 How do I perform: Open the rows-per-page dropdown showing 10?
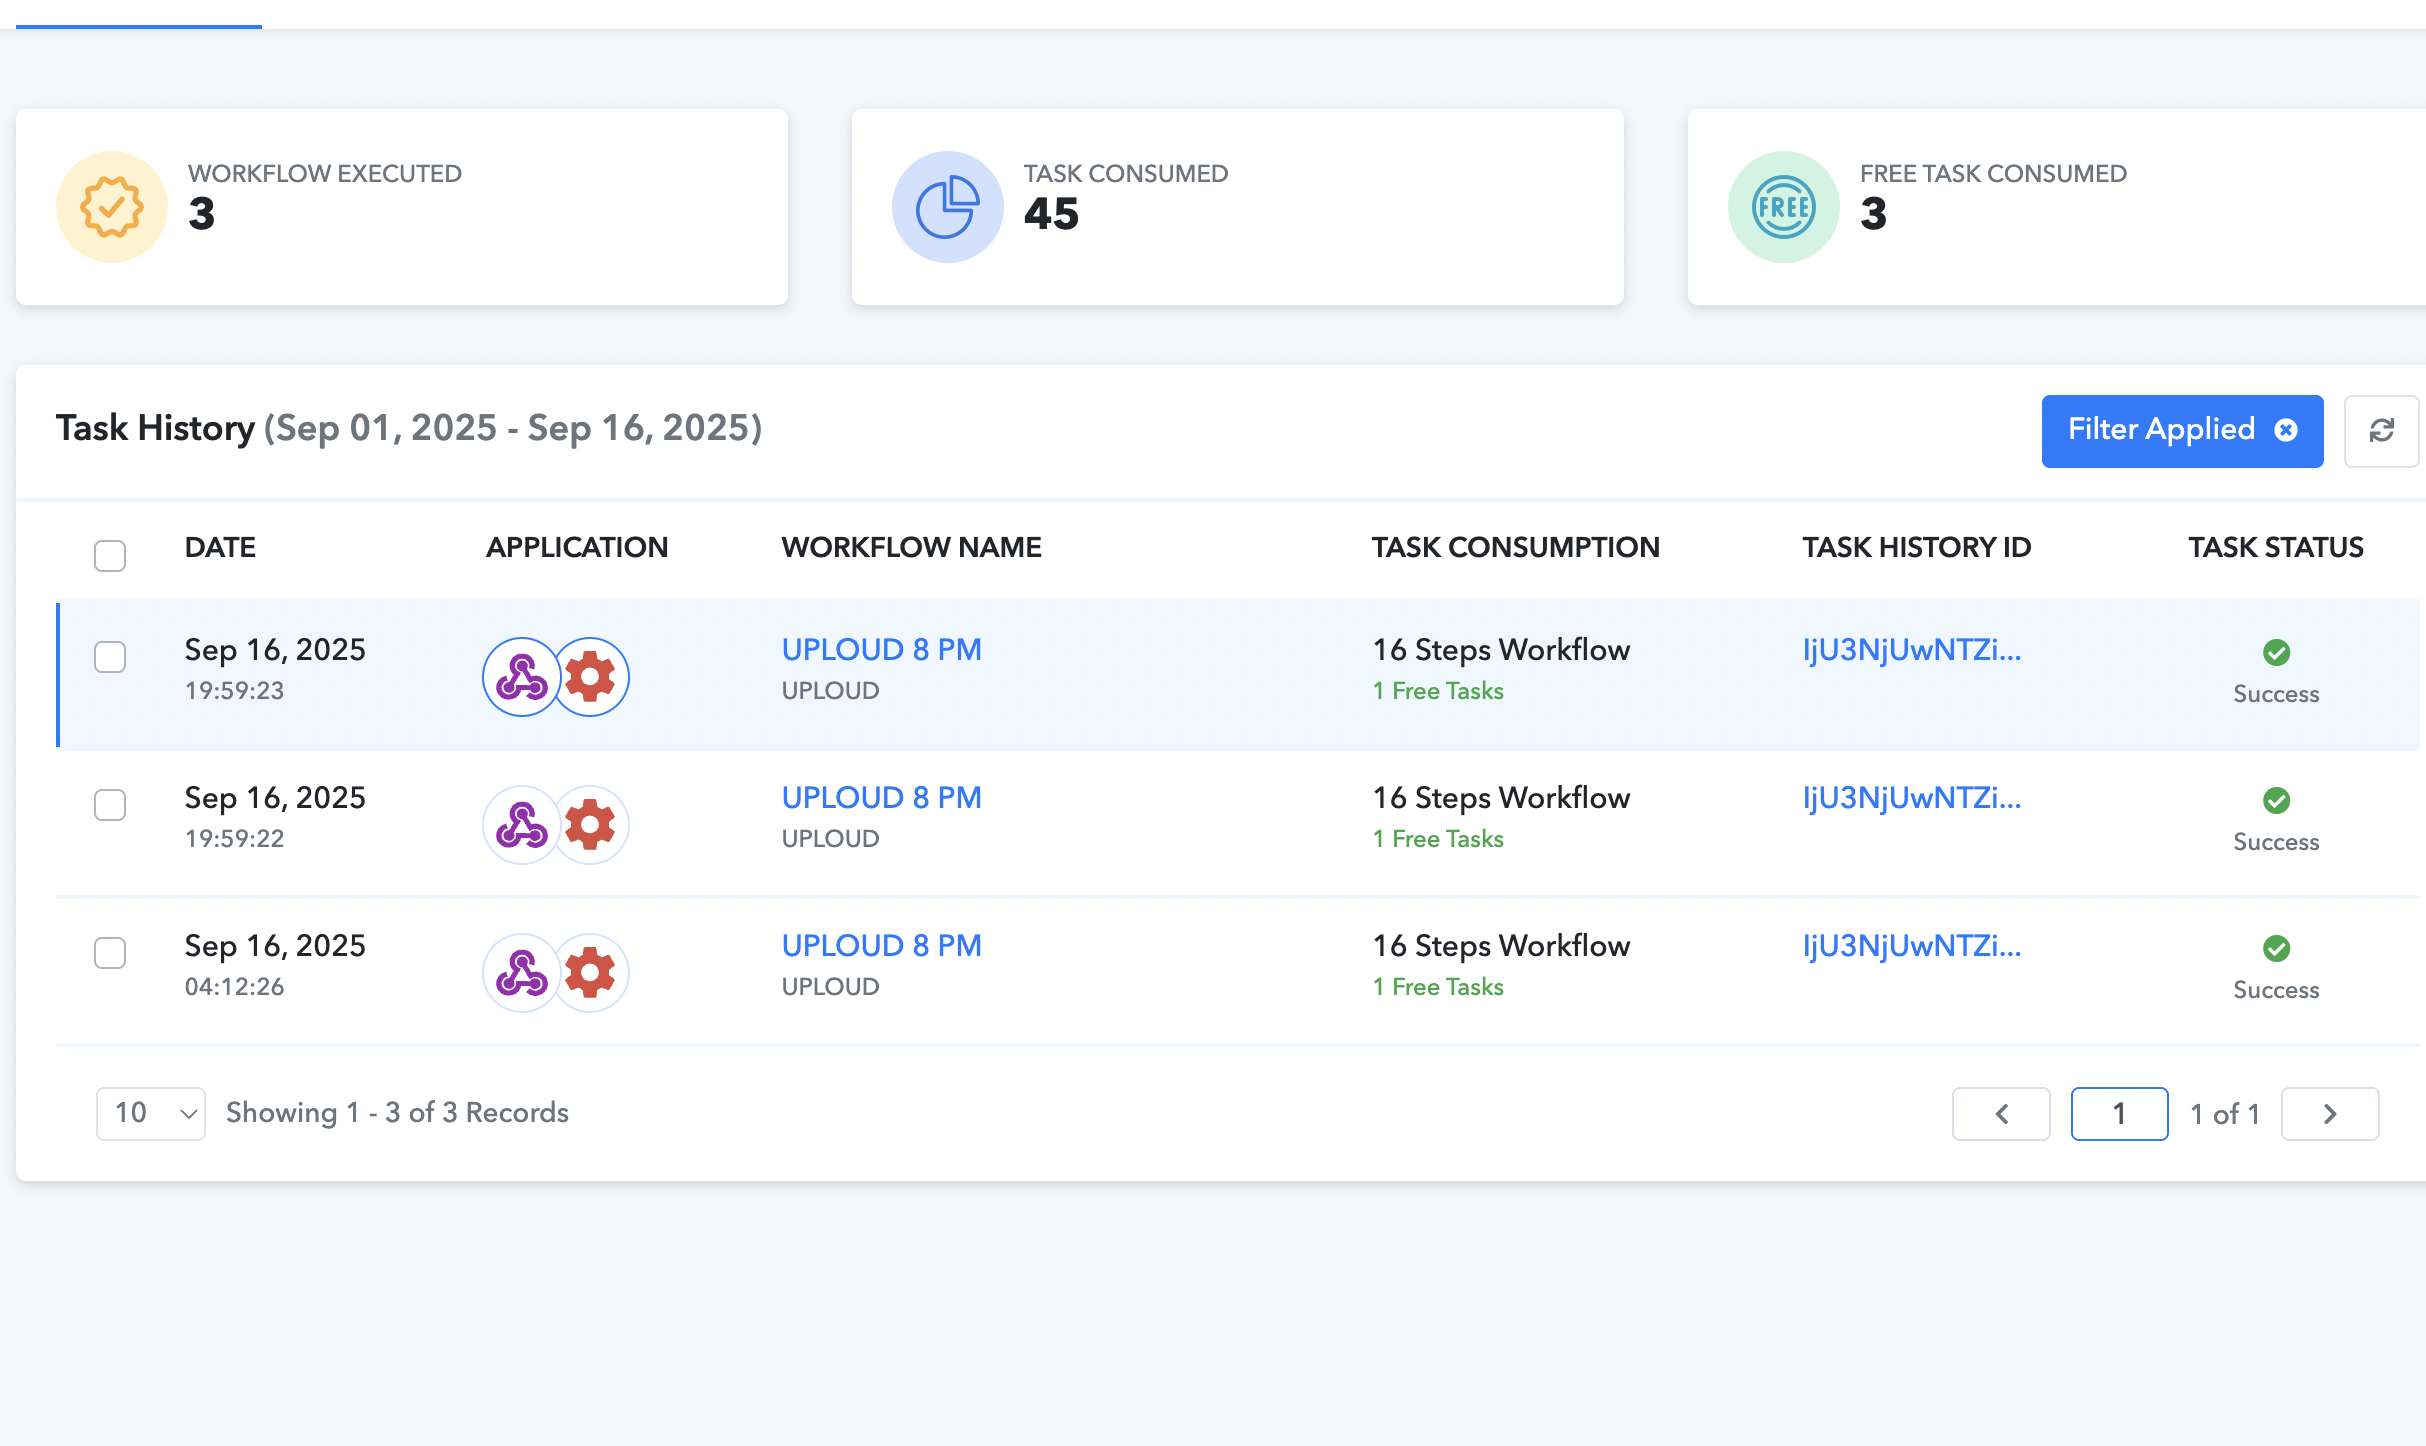(x=151, y=1113)
